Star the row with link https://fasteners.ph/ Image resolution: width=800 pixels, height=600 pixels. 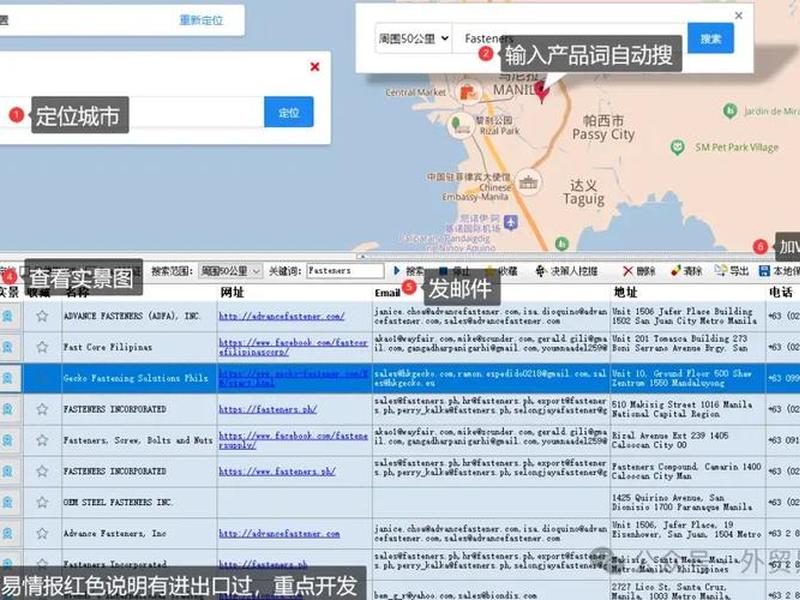click(x=42, y=409)
